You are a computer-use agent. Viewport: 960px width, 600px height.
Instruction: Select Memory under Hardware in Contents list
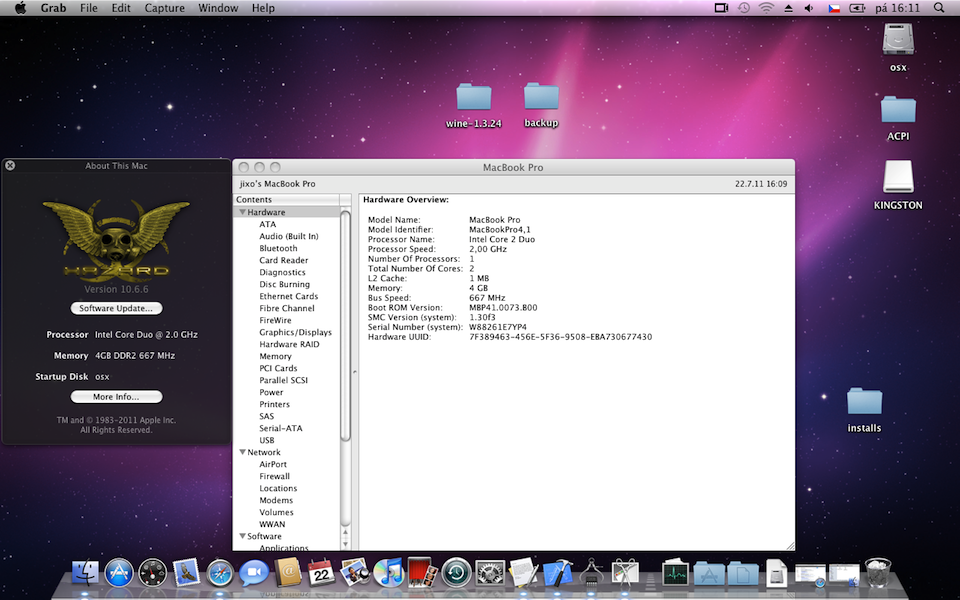click(275, 356)
